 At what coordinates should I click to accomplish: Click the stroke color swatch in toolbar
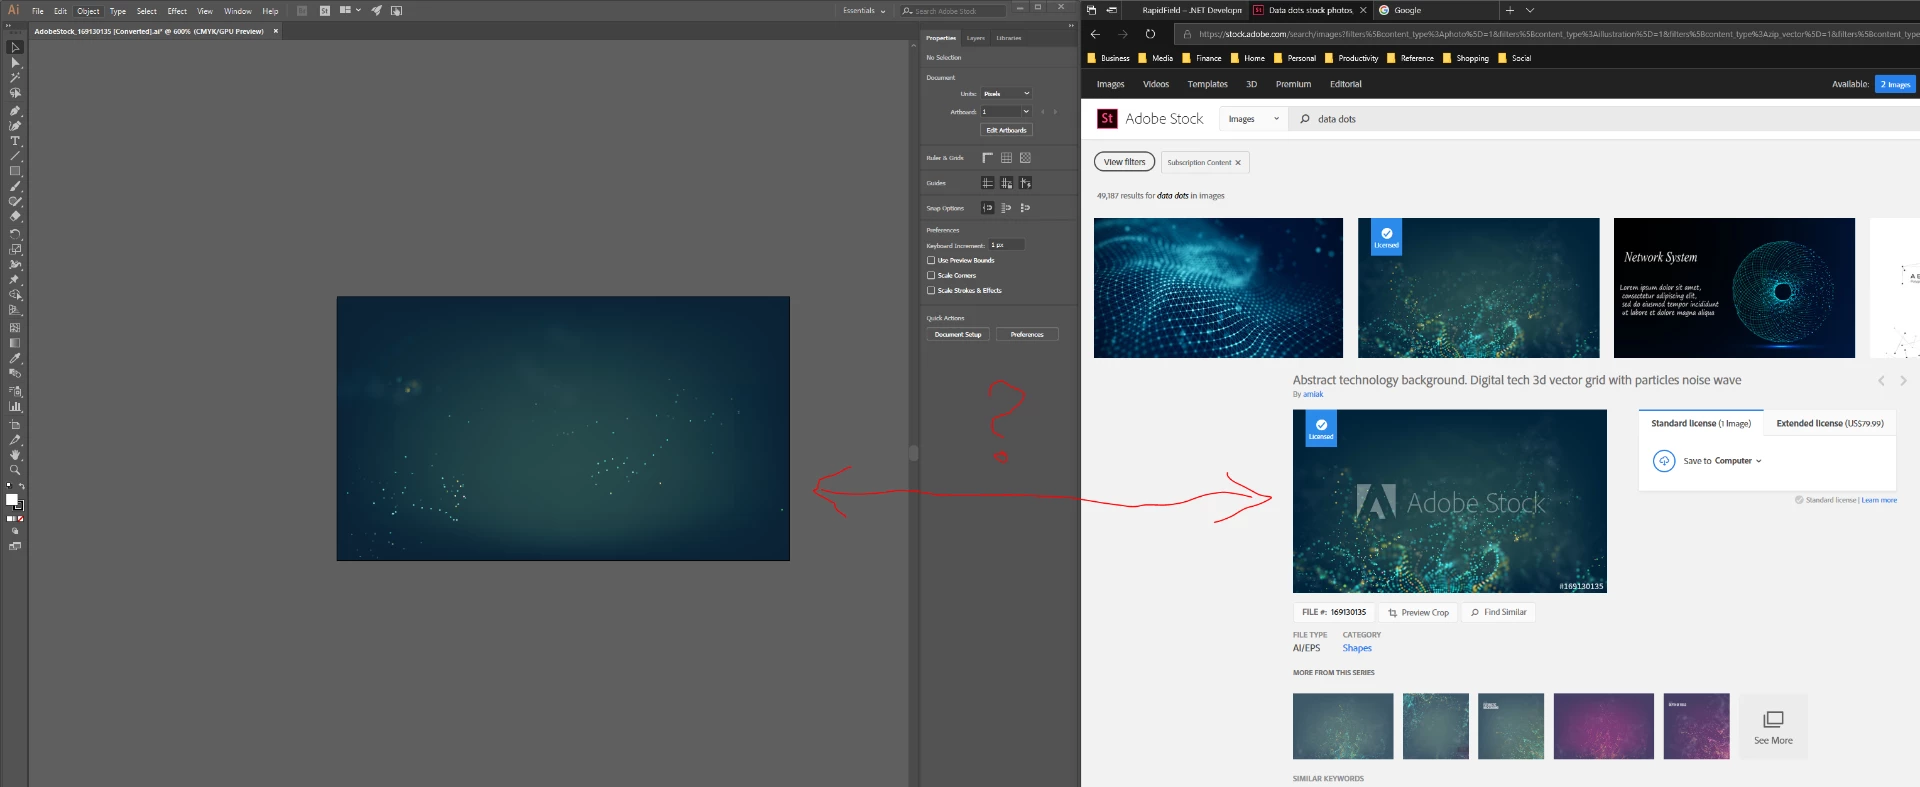(x=19, y=506)
